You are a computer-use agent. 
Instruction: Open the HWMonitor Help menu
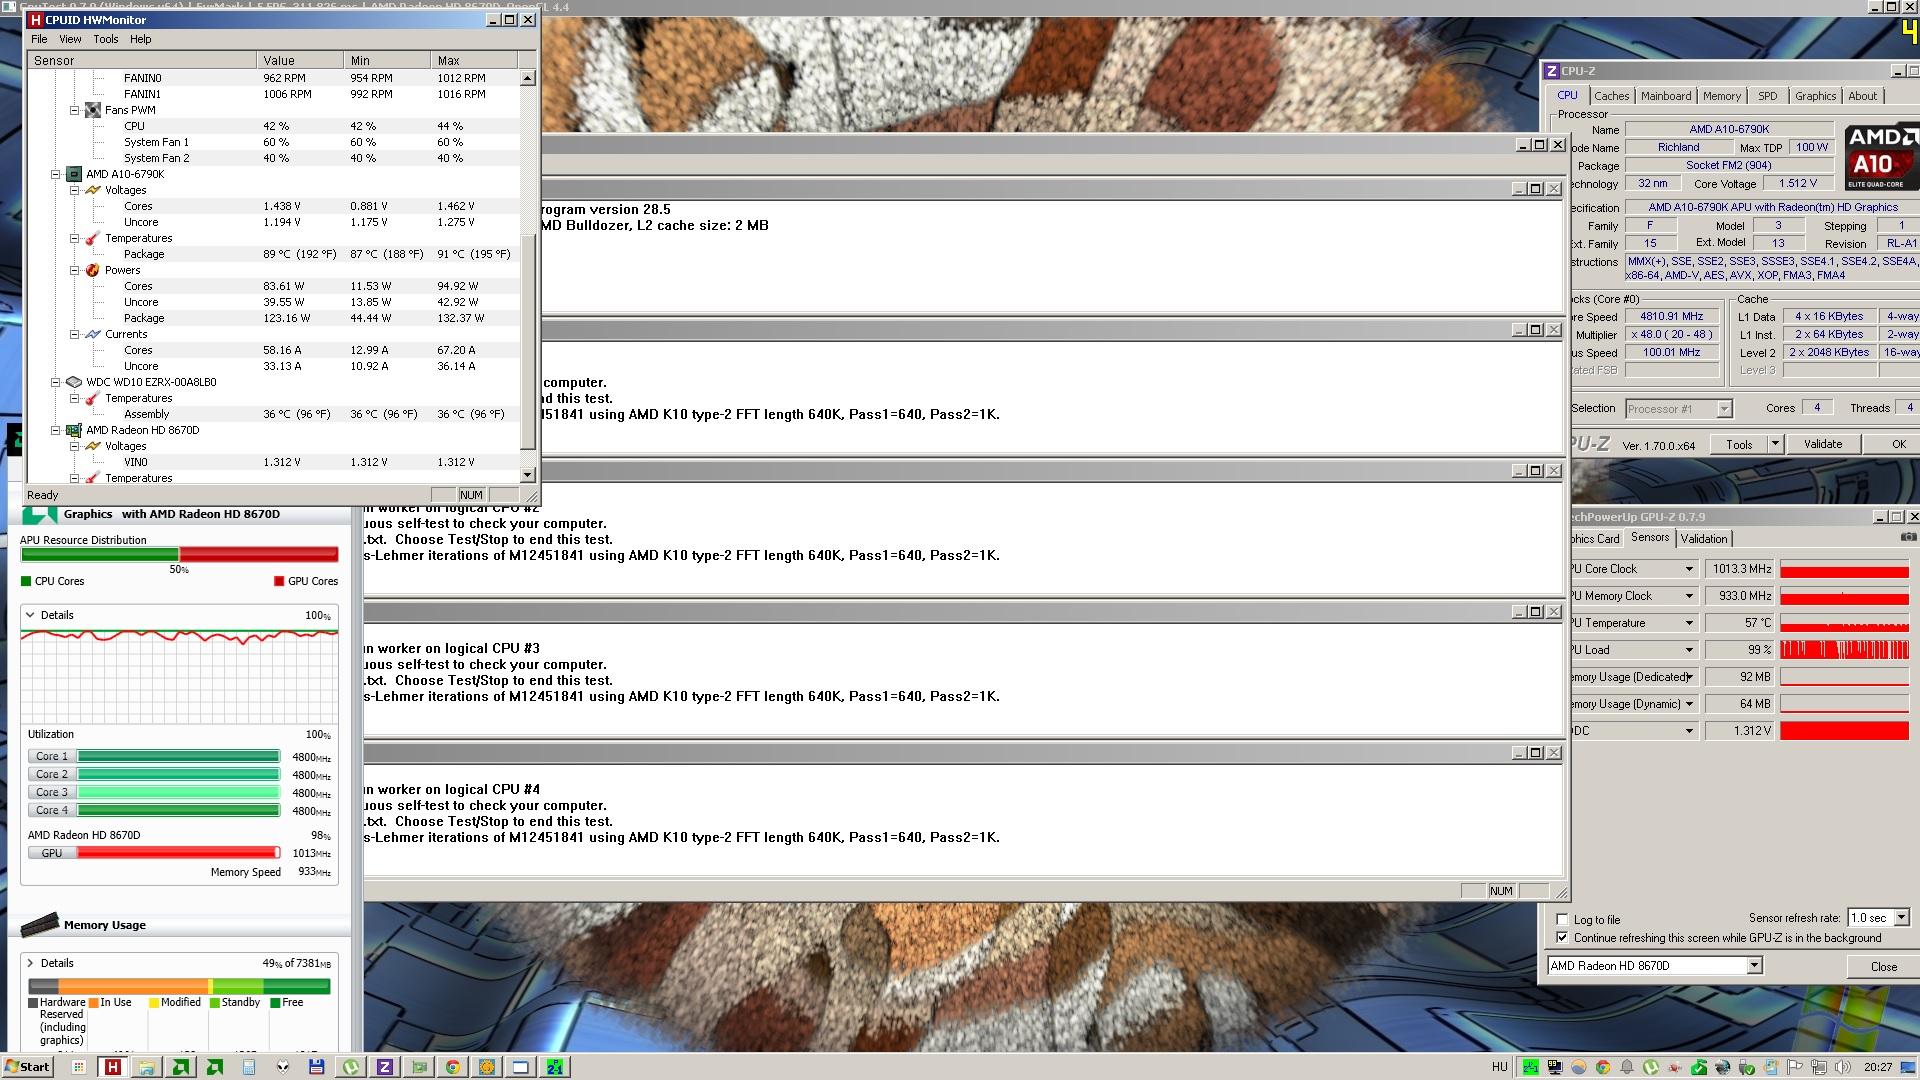[x=141, y=39]
